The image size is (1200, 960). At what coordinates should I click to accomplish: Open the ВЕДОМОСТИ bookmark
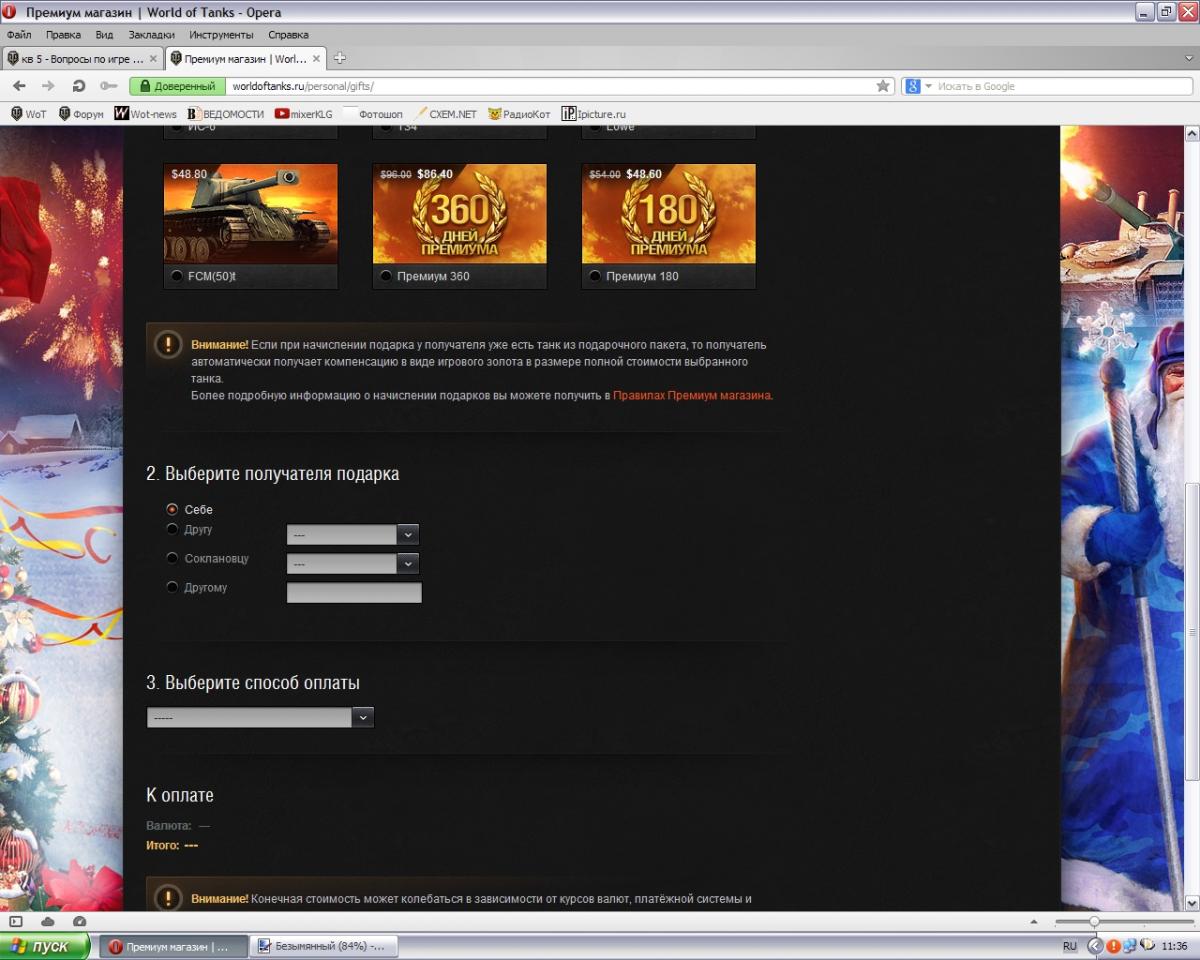coord(226,114)
